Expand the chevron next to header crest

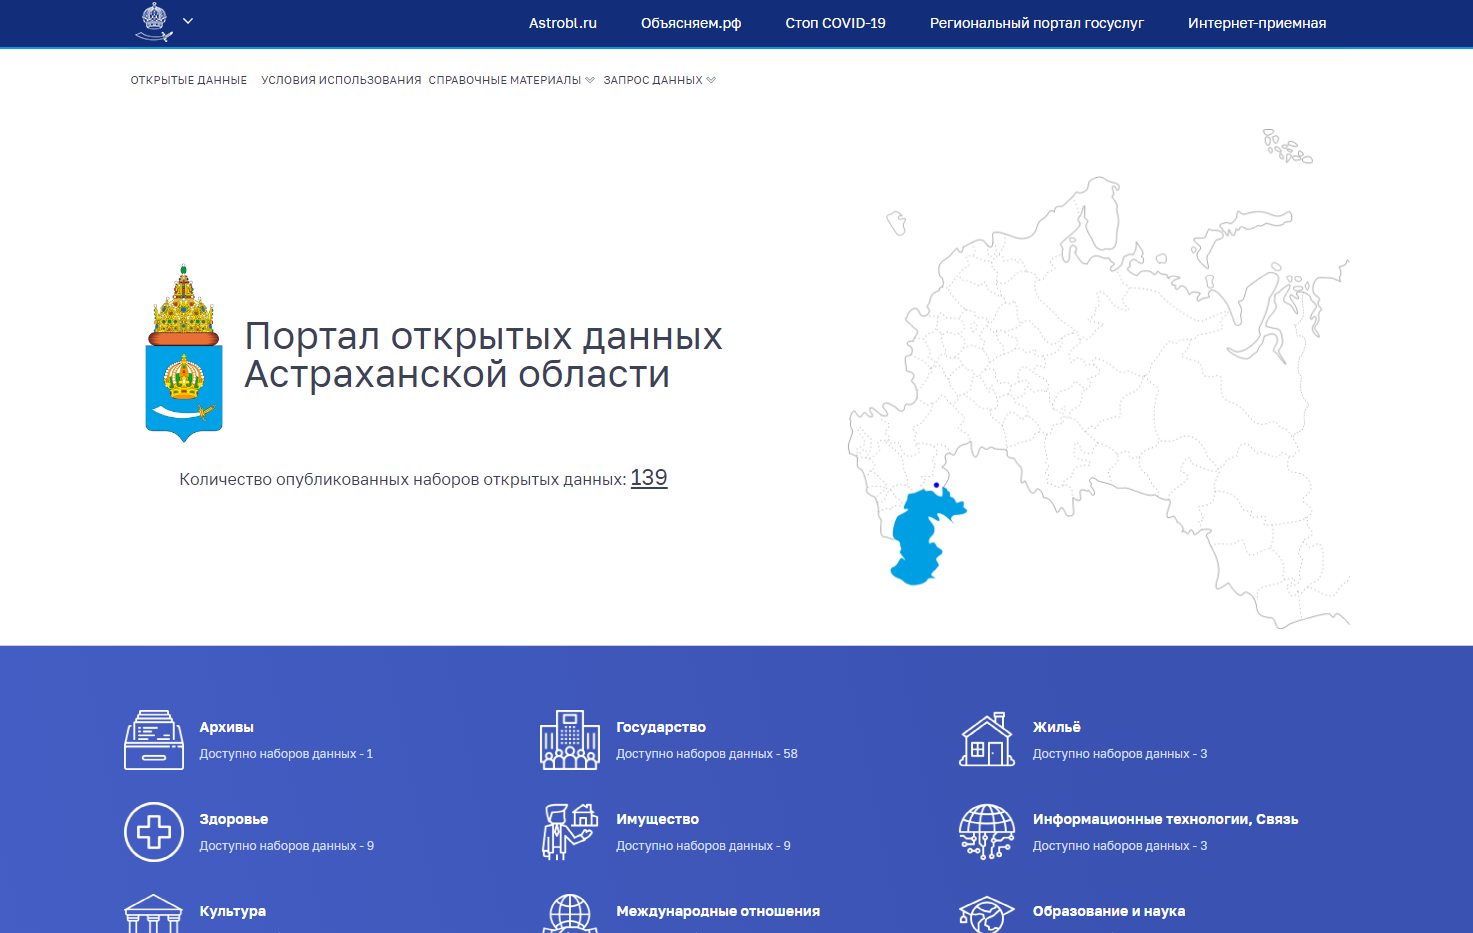tap(188, 21)
